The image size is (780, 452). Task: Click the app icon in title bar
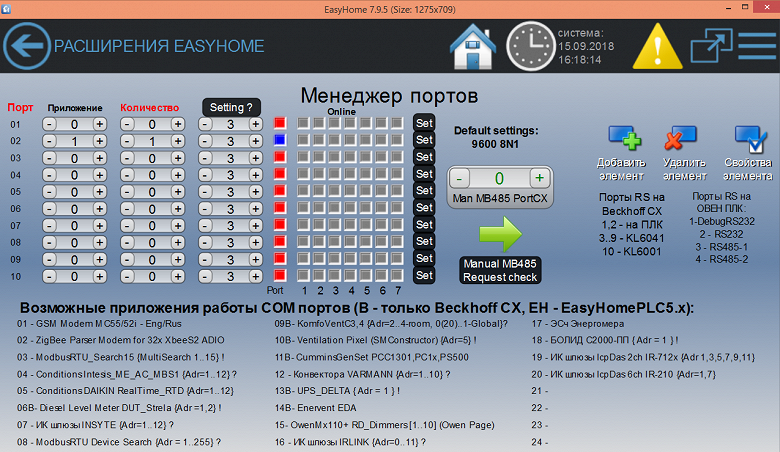point(6,8)
